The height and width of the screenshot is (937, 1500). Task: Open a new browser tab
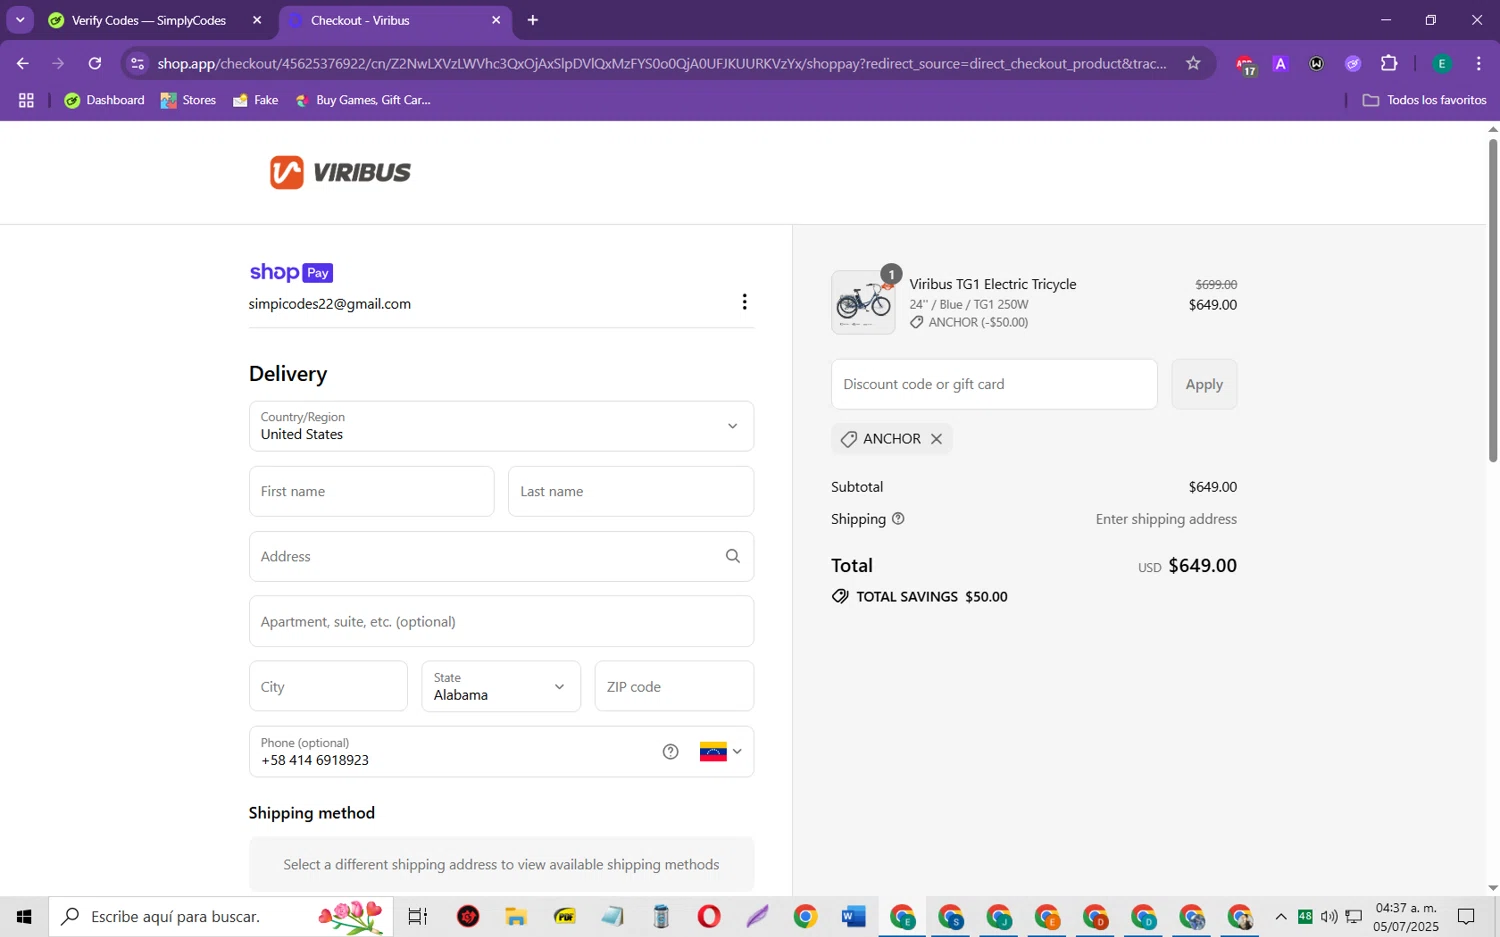(x=533, y=20)
